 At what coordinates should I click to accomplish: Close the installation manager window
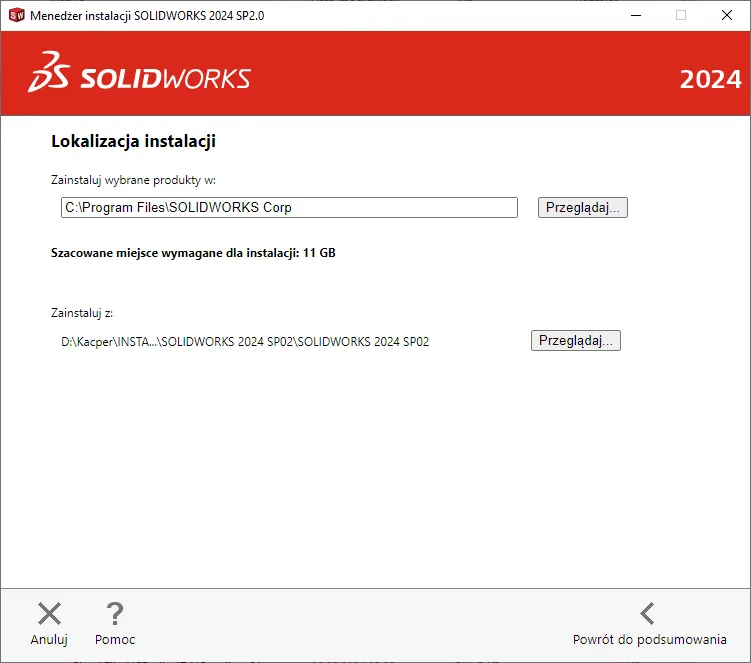[727, 15]
